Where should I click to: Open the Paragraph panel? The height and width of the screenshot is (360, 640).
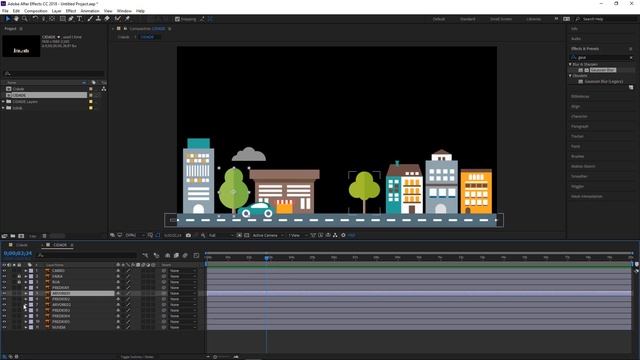580,127
